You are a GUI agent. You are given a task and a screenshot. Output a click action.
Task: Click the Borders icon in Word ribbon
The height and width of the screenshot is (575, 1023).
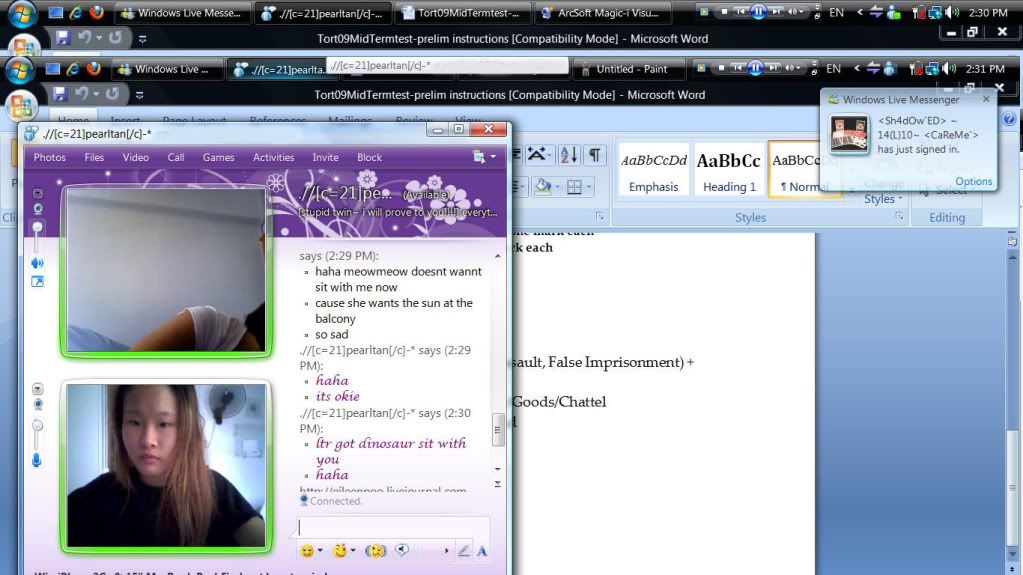pyautogui.click(x=574, y=187)
